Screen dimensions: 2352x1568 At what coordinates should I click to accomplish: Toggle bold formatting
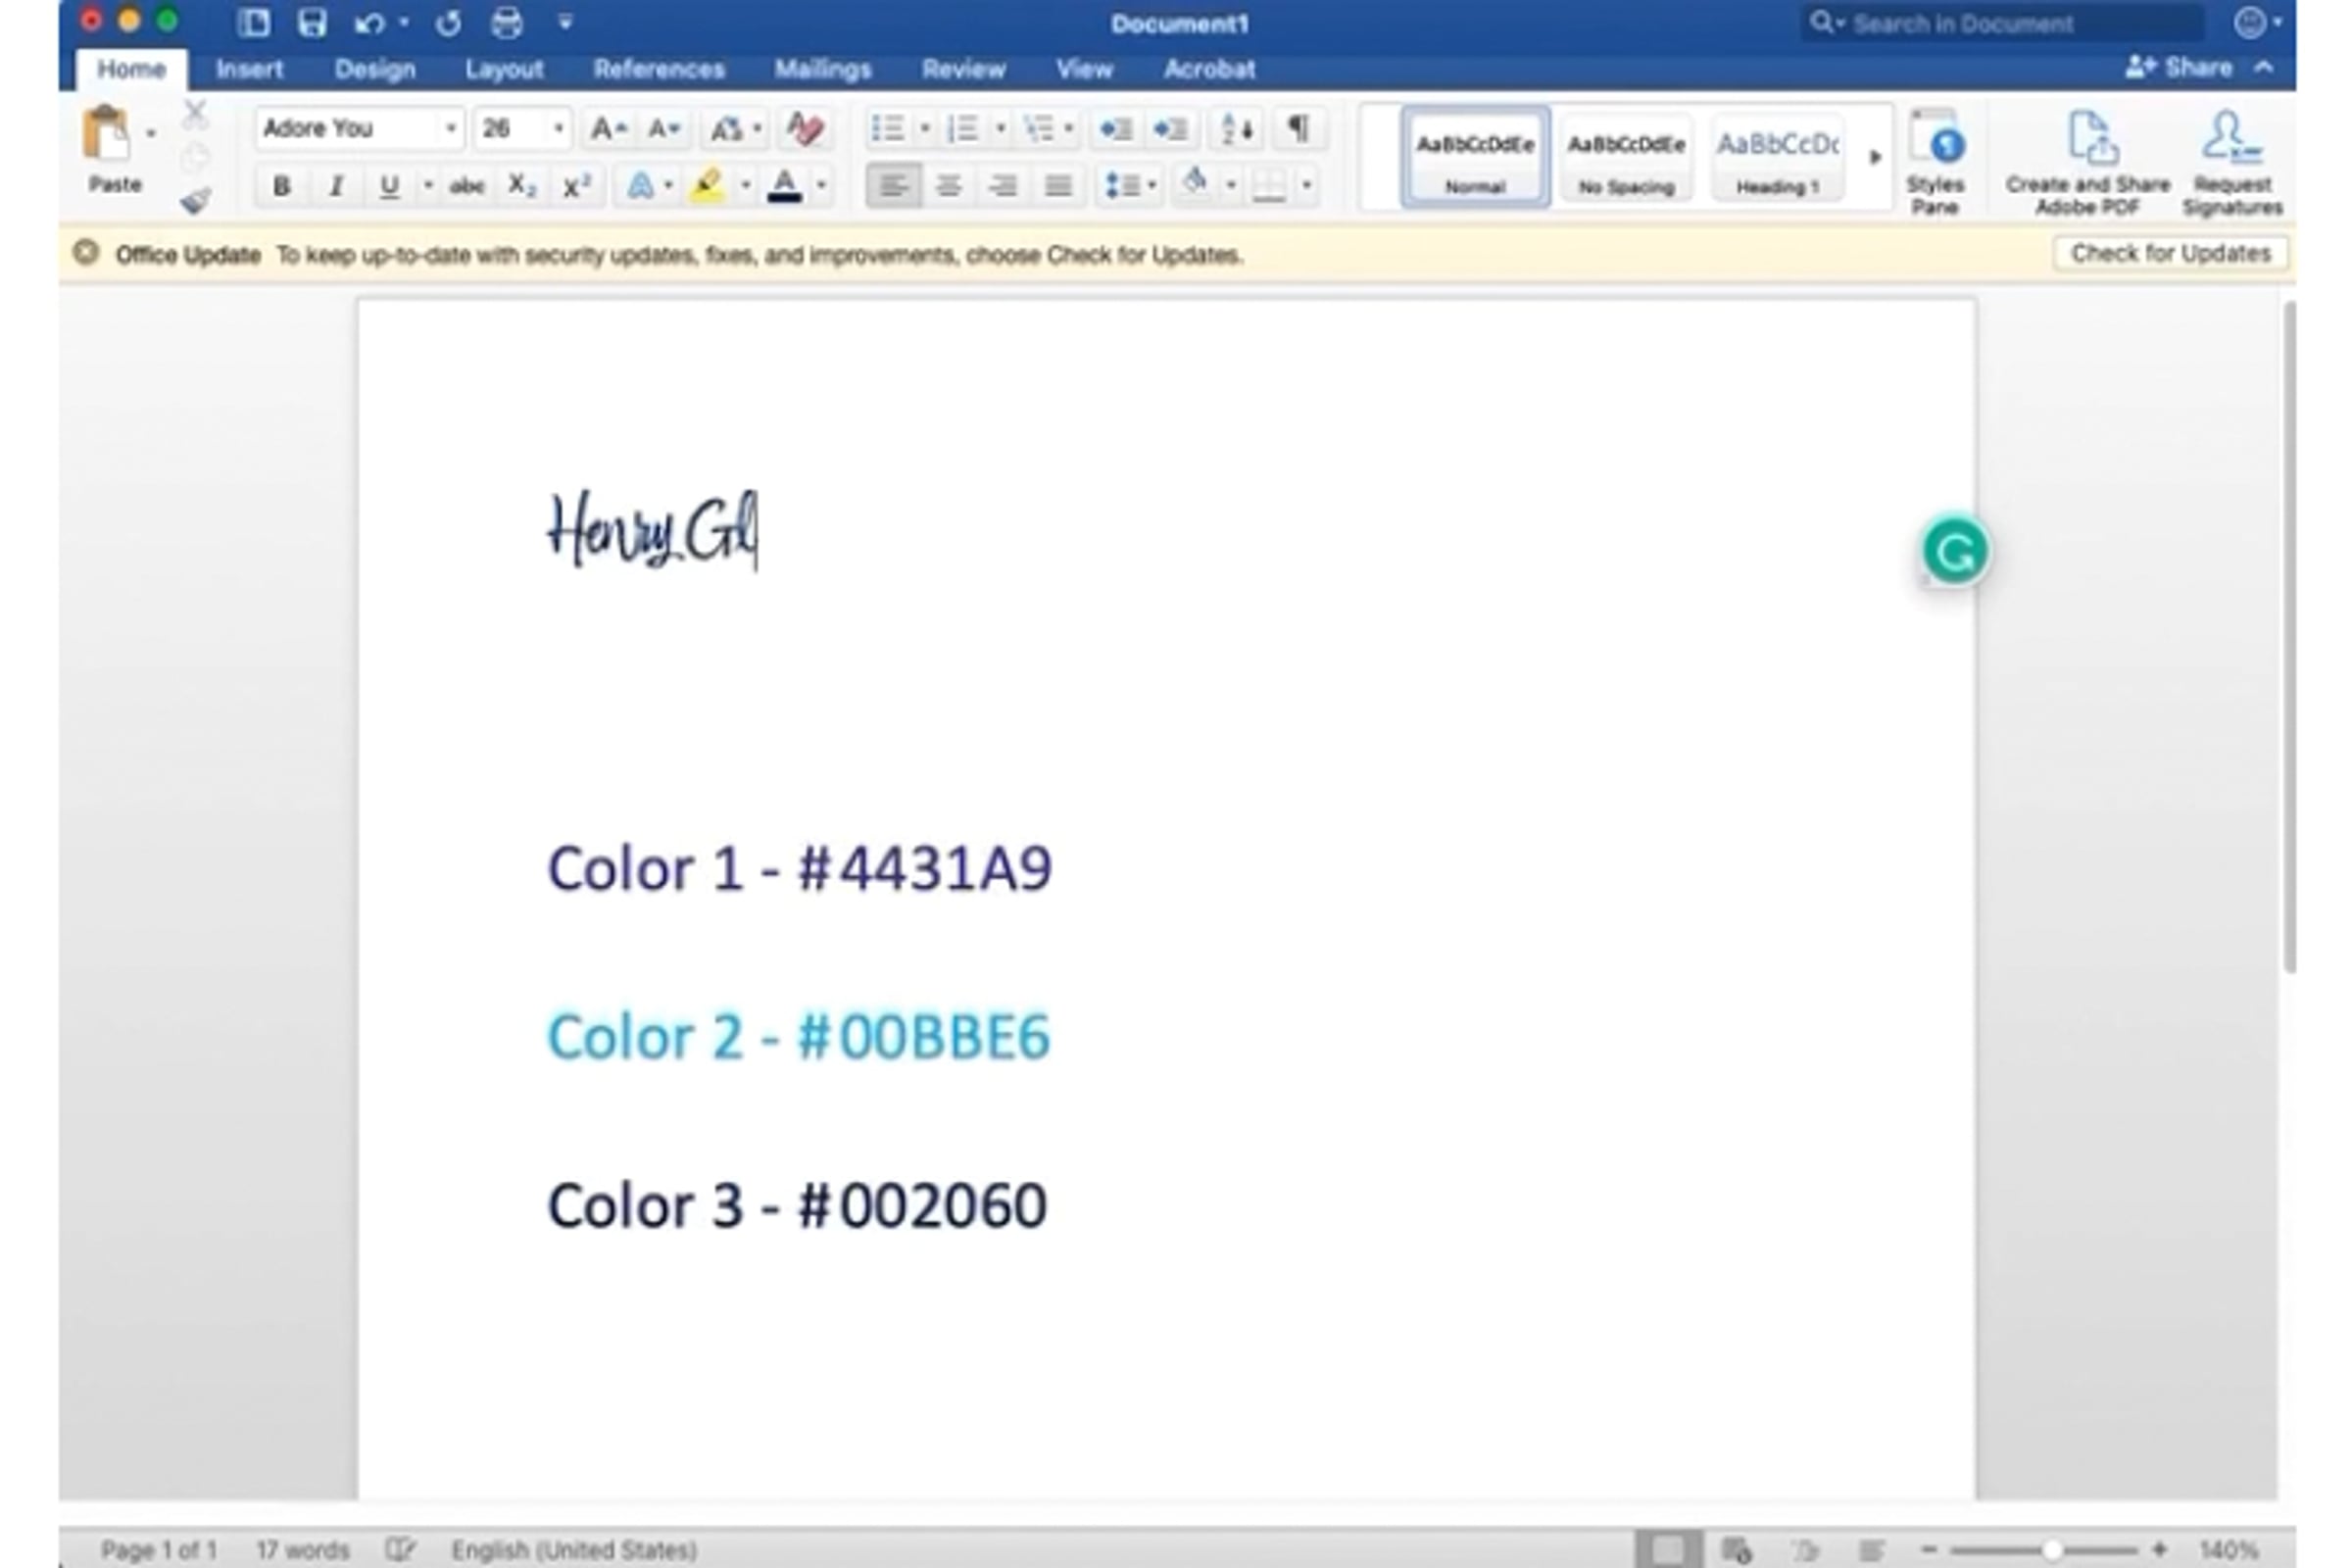tap(282, 186)
